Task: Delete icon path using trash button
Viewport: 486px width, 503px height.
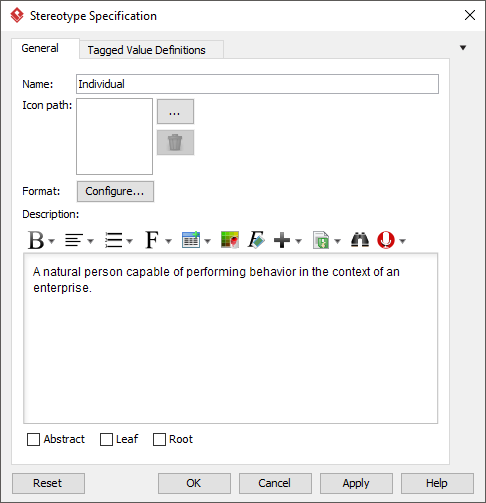Action: tap(175, 143)
